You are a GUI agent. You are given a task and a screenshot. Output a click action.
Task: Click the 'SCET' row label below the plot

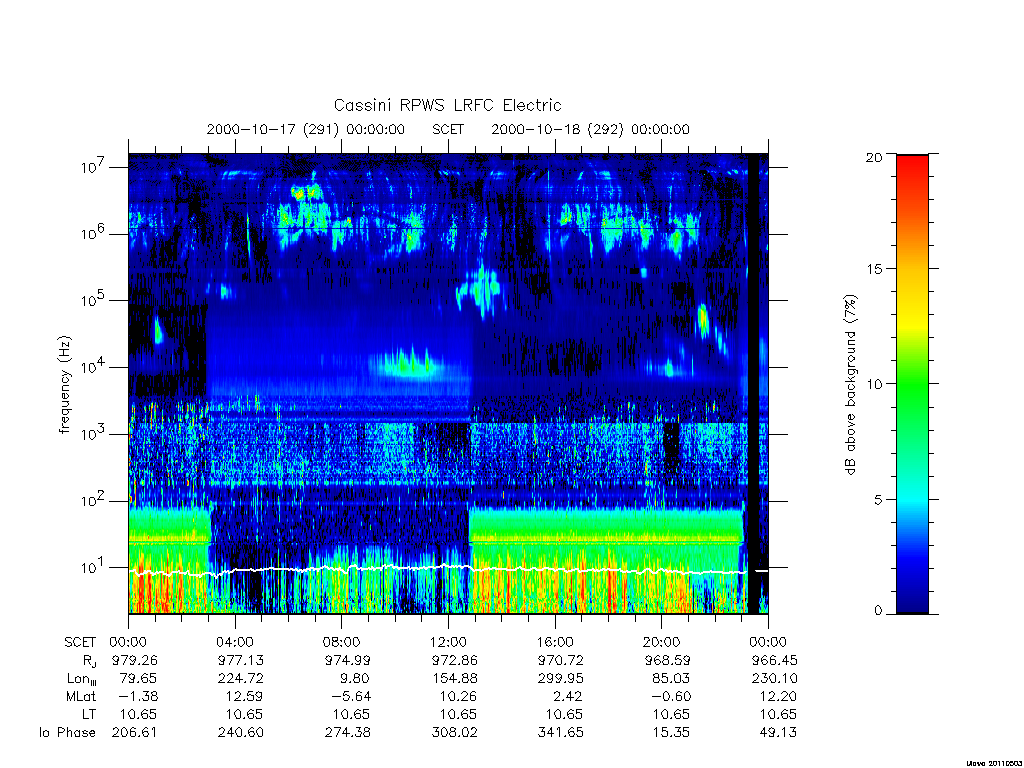point(80,642)
